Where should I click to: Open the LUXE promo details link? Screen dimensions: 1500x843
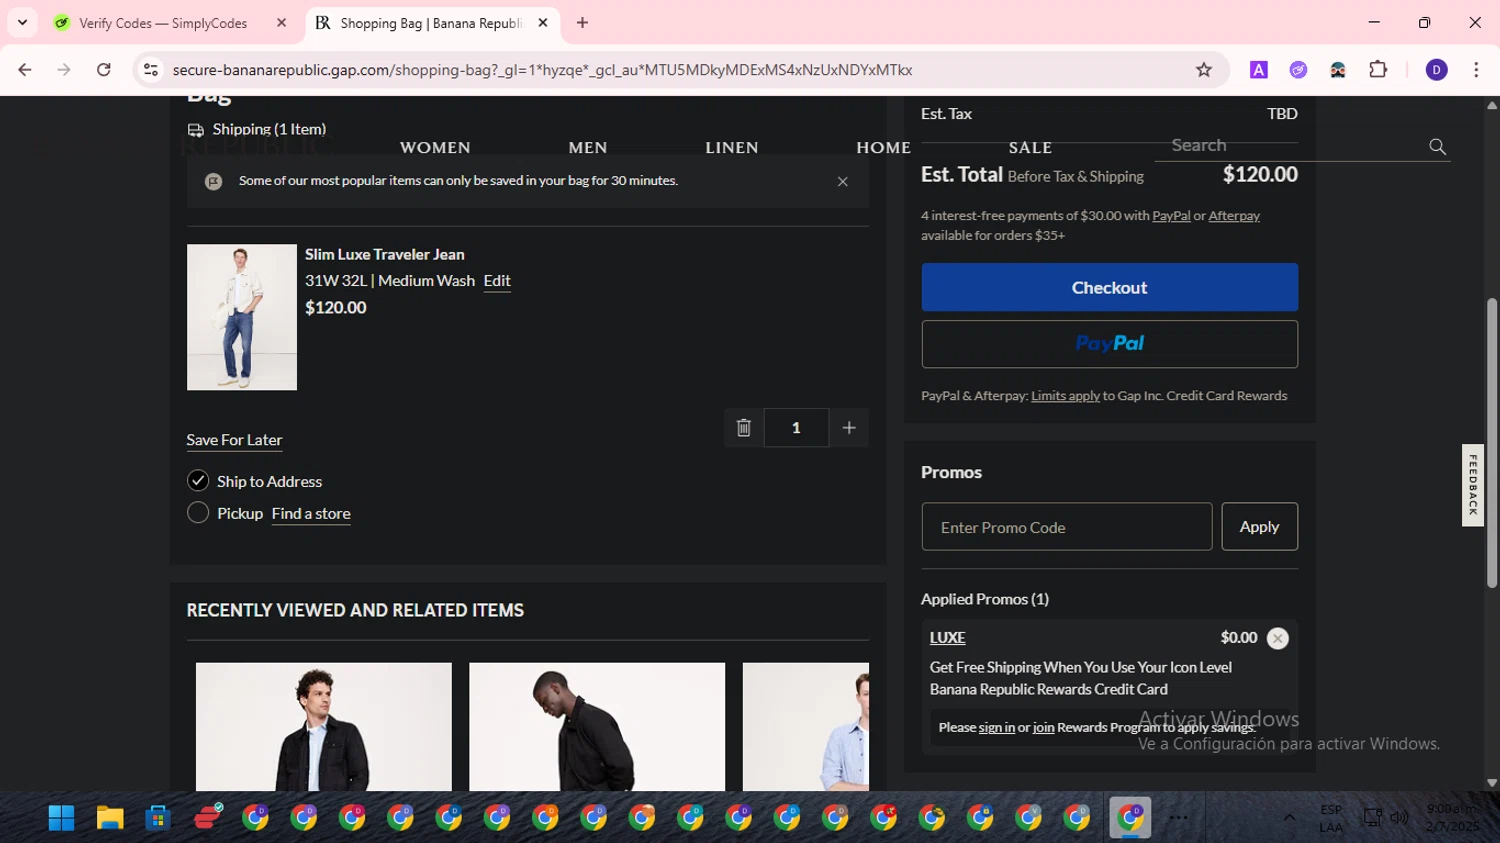point(947,638)
